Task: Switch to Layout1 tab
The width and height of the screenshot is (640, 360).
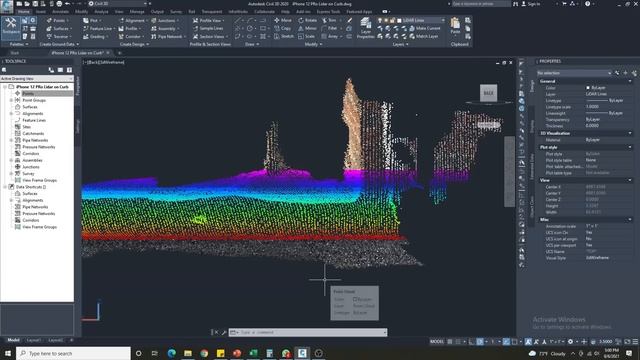Action: click(x=33, y=340)
